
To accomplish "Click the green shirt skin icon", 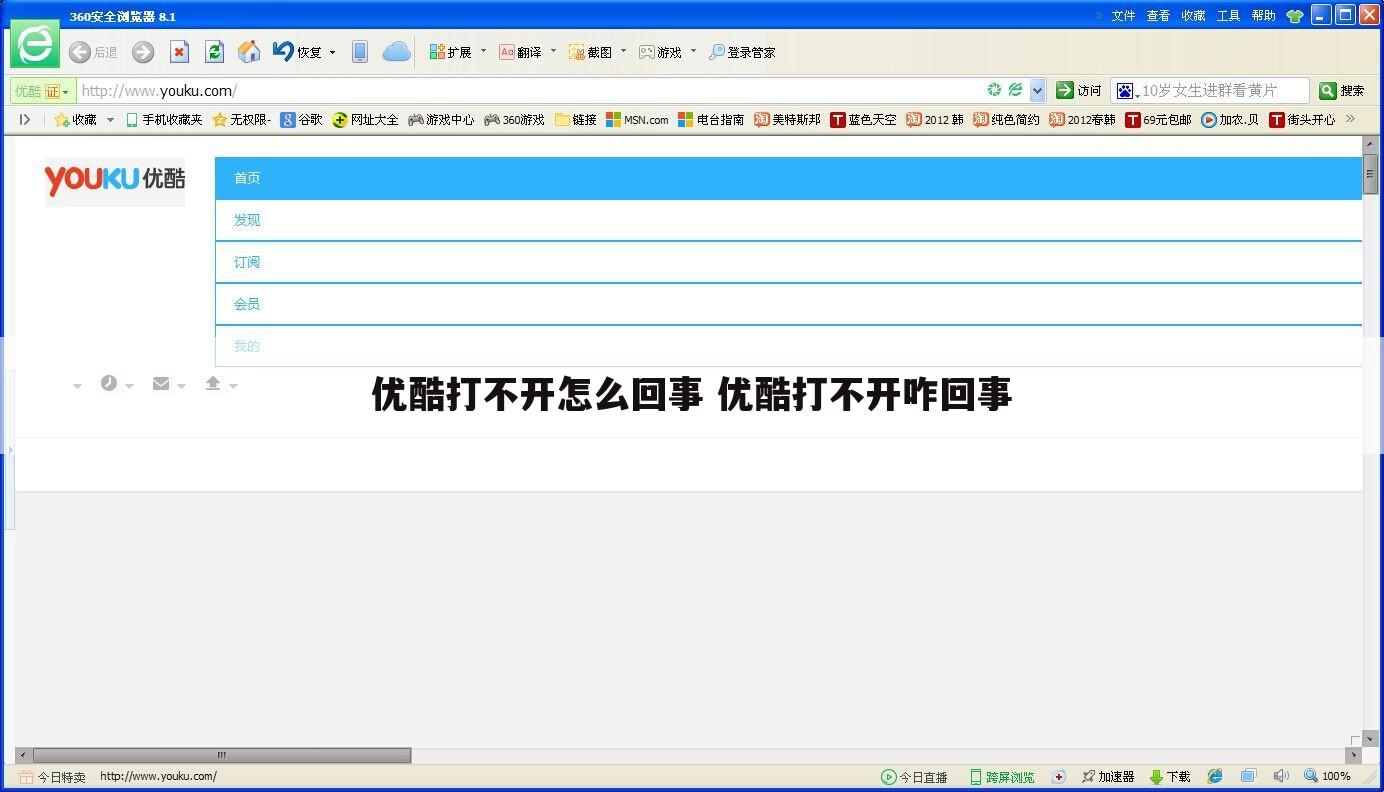I will click(1295, 16).
